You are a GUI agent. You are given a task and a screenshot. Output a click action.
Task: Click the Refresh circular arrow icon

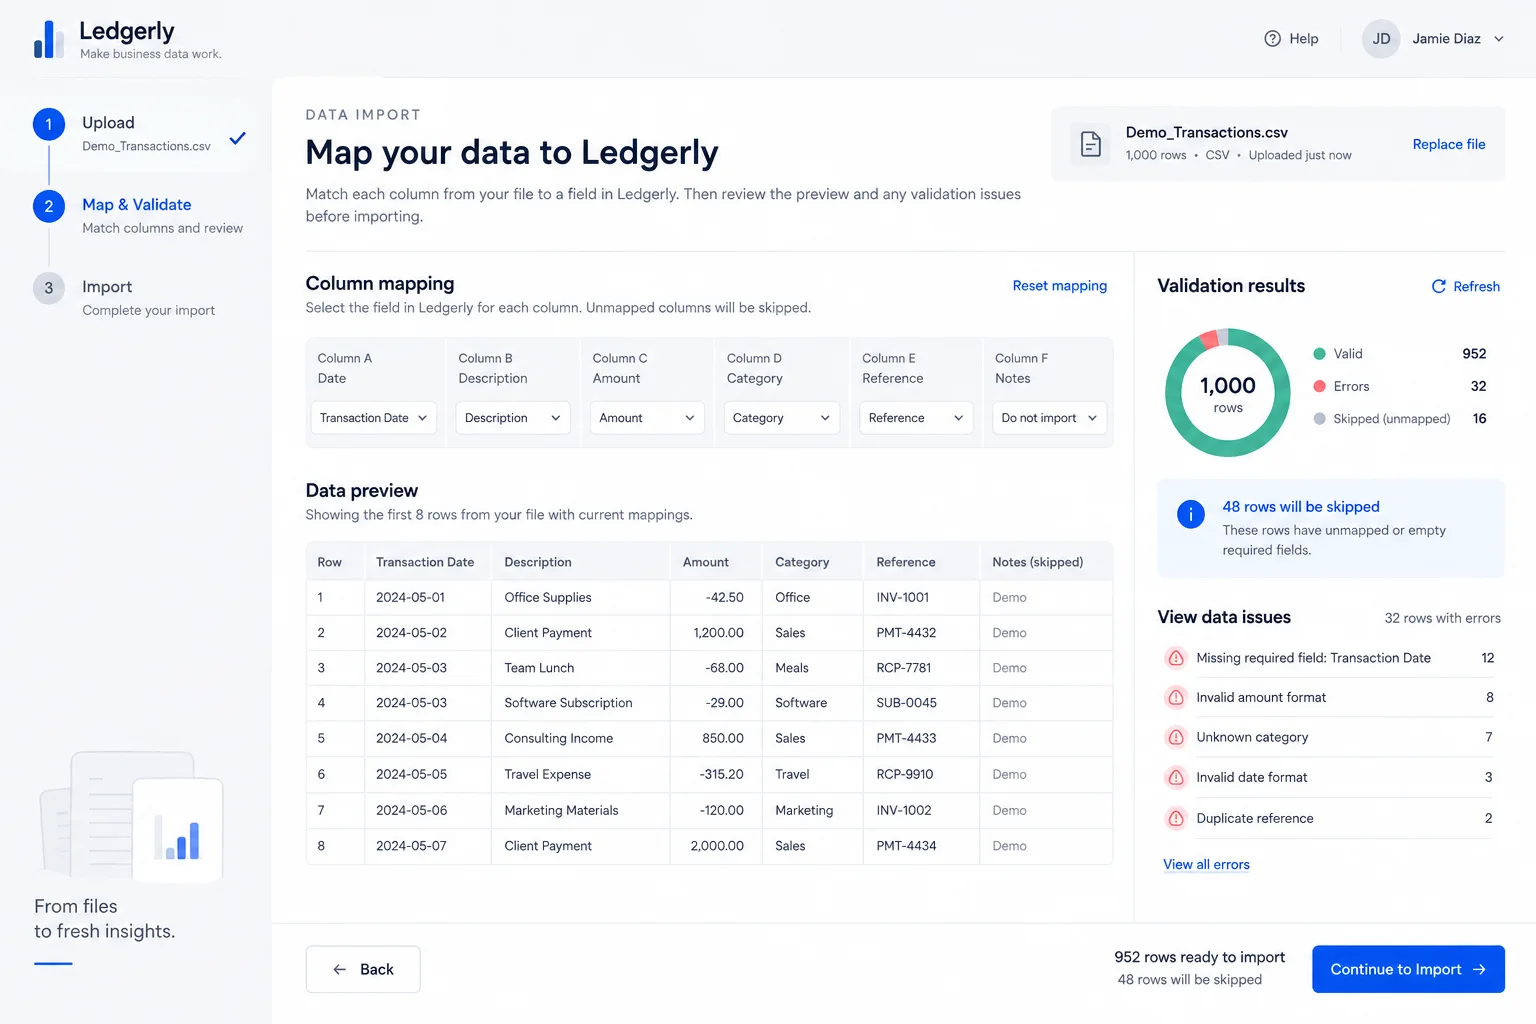point(1439,286)
